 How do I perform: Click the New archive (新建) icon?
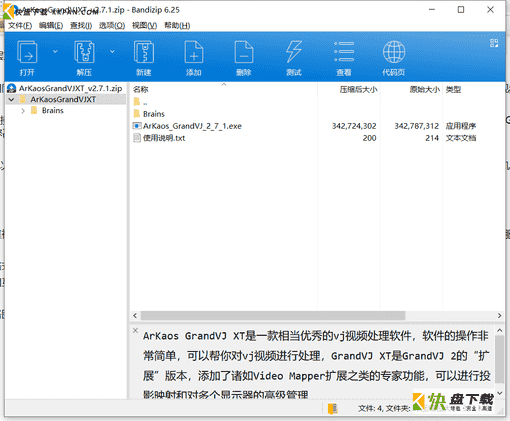click(x=144, y=52)
